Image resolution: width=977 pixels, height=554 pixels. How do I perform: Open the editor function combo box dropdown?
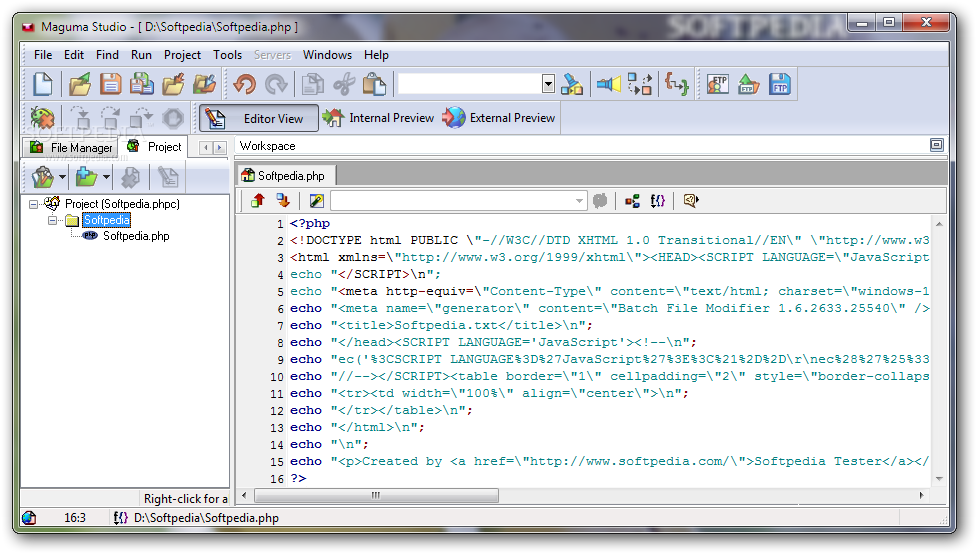pyautogui.click(x=579, y=201)
